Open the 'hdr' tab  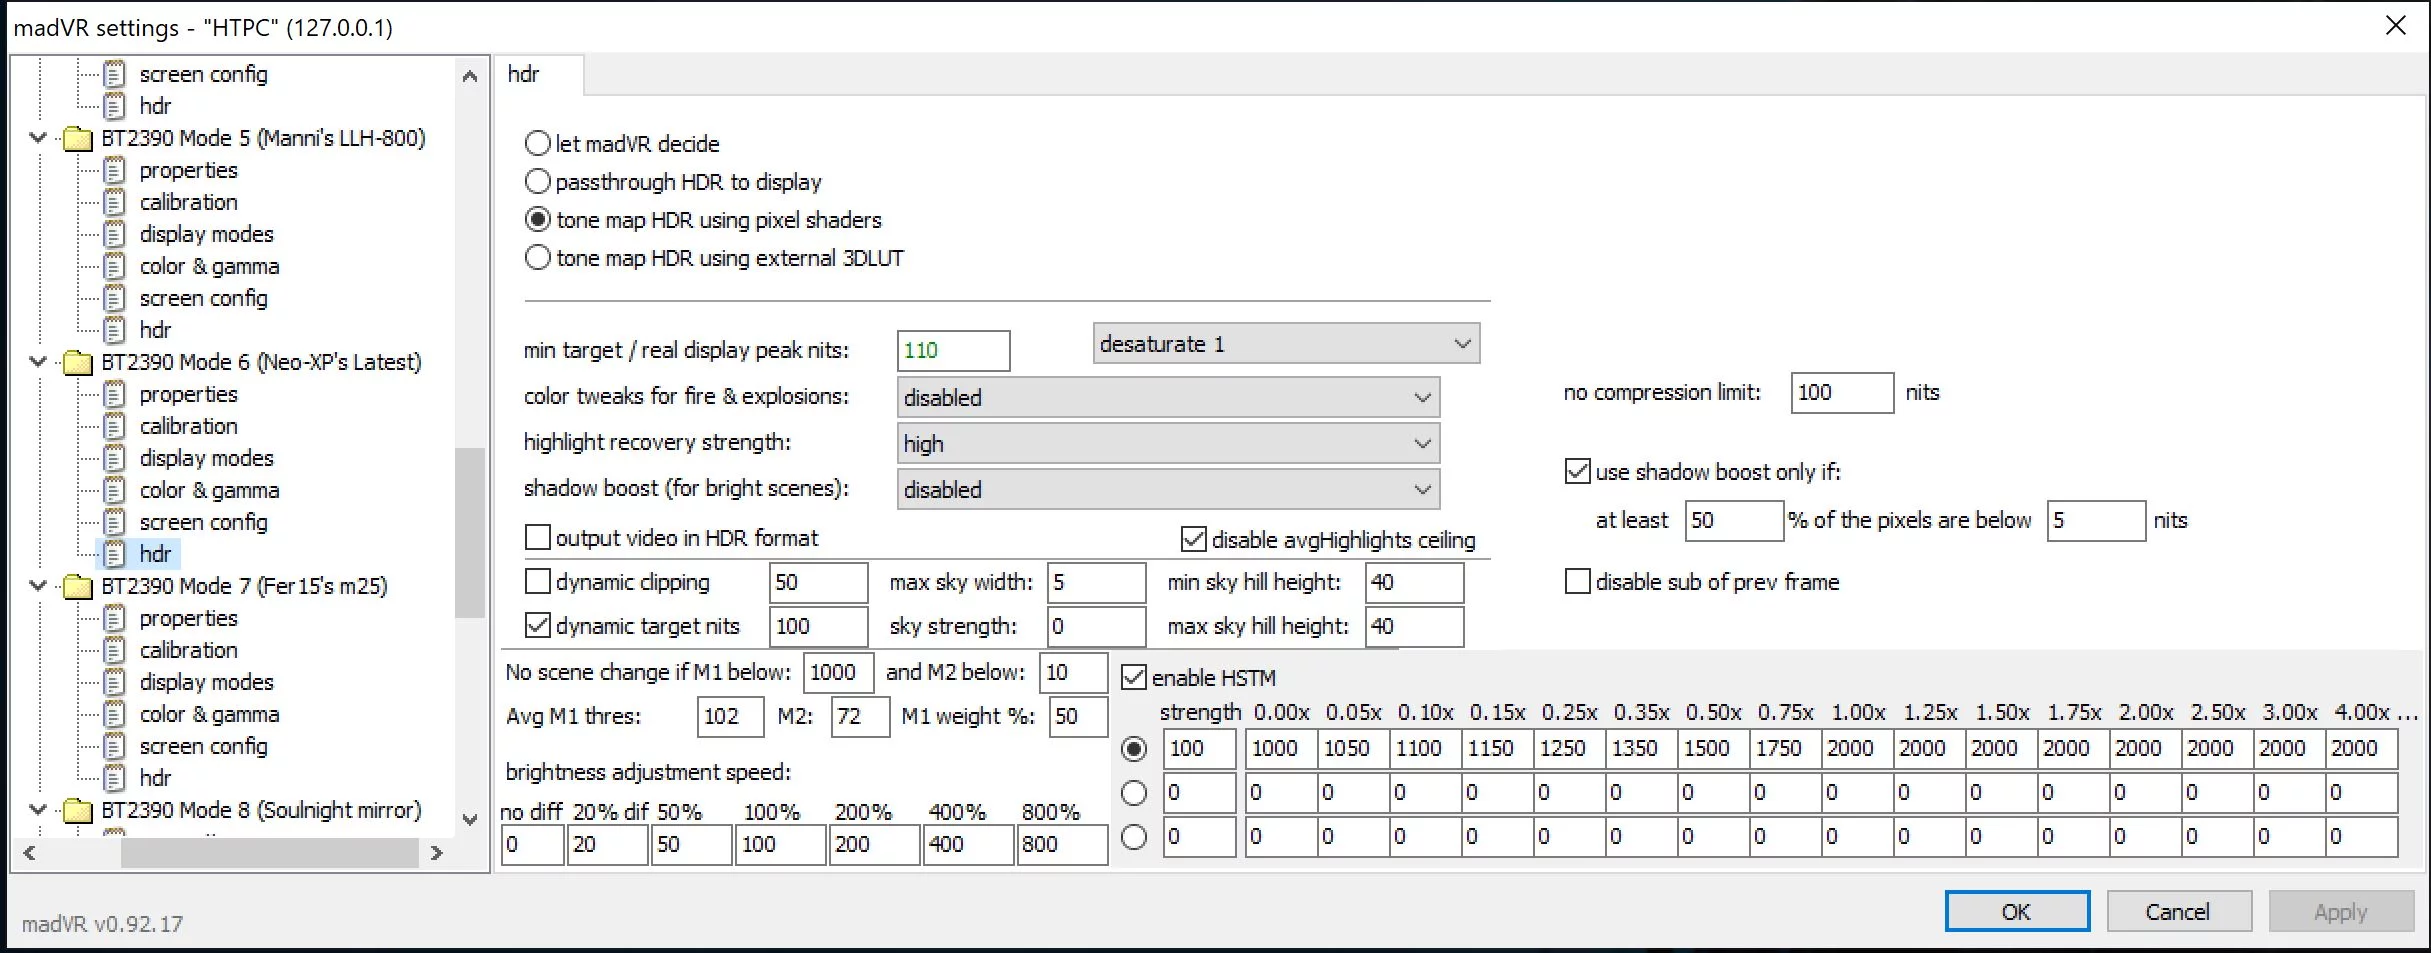pyautogui.click(x=538, y=75)
